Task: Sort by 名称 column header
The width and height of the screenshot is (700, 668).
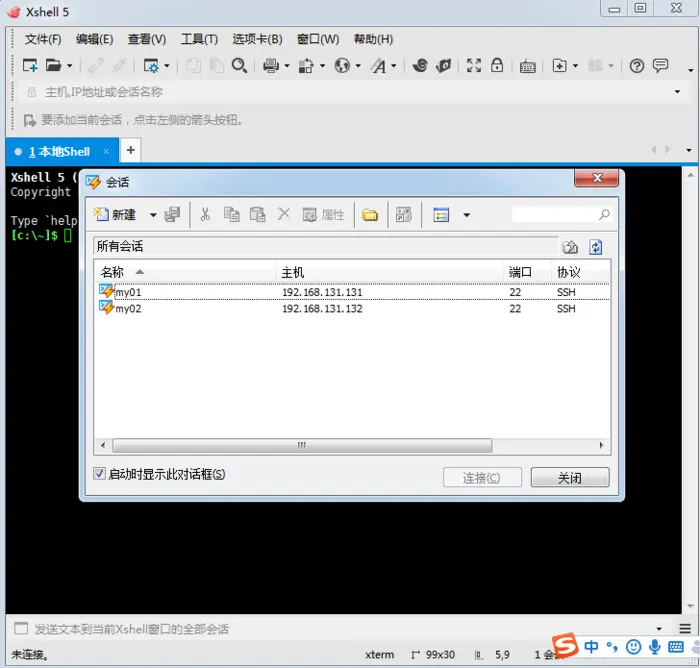Action: click(x=185, y=272)
